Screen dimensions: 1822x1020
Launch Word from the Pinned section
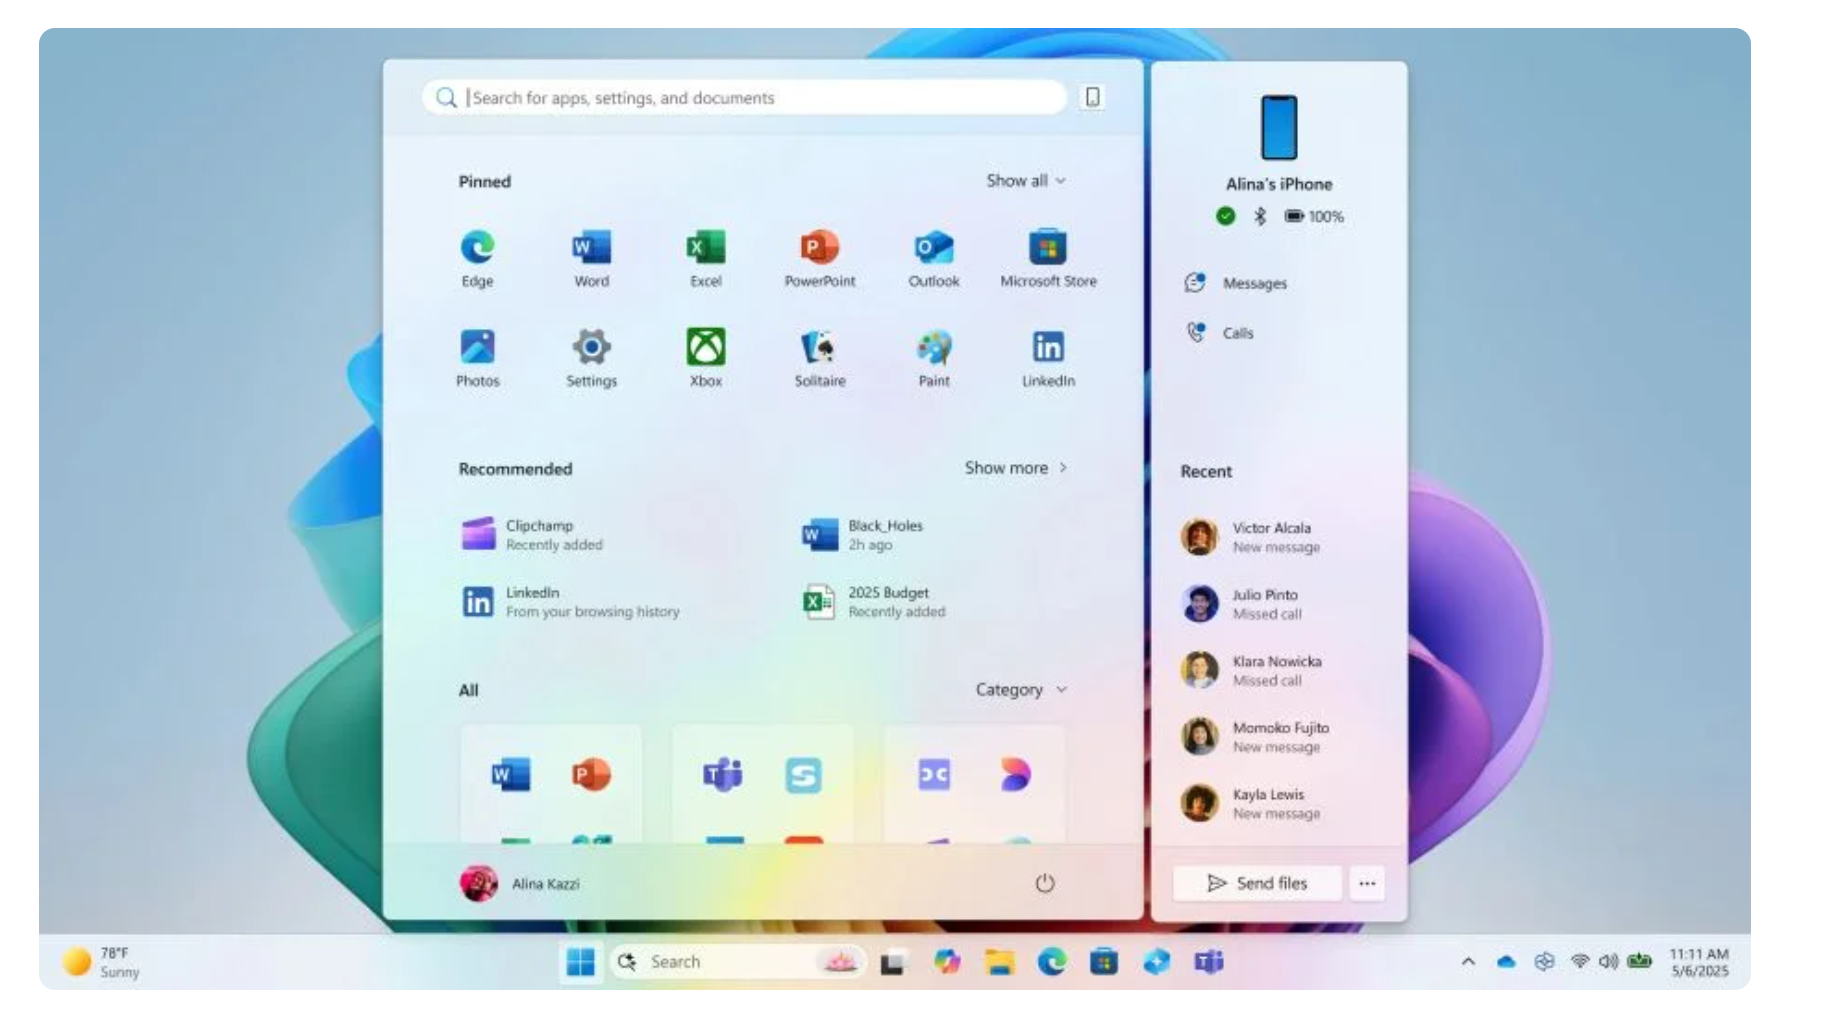591,258
